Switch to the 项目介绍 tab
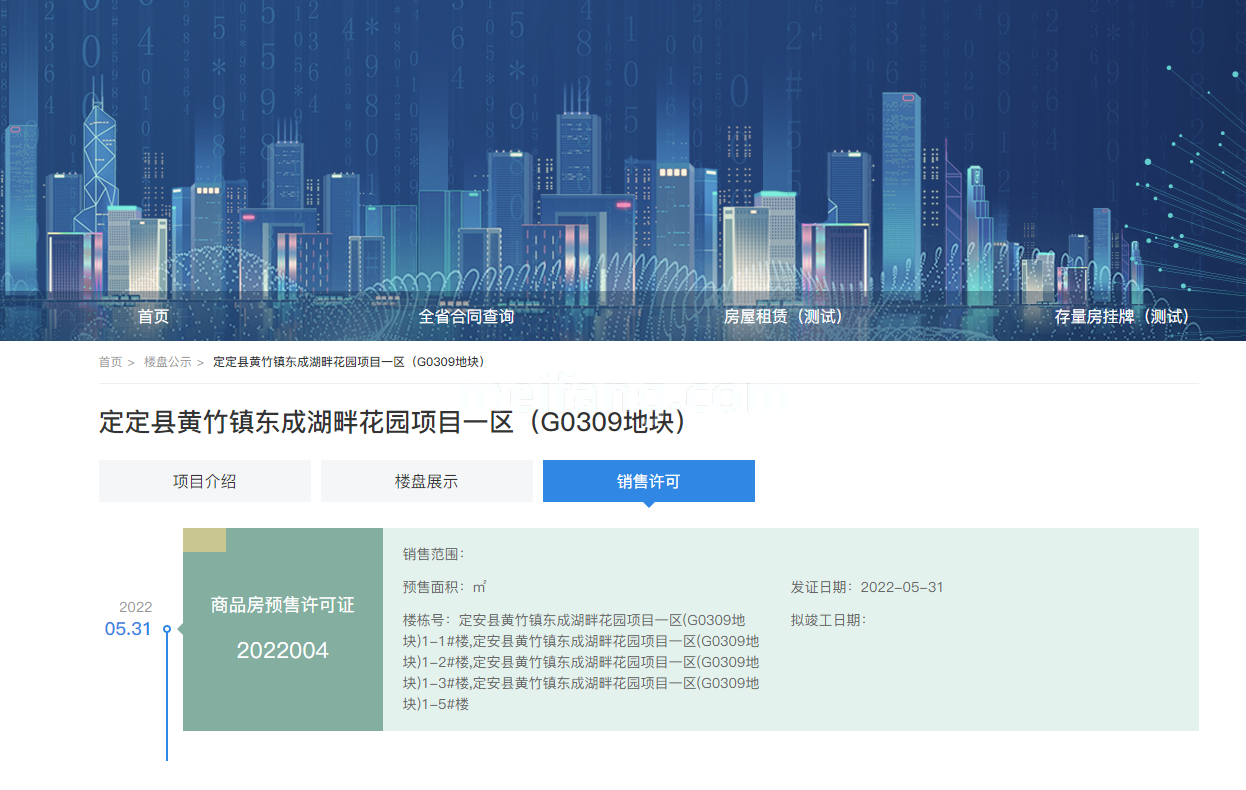The image size is (1246, 790). coord(204,481)
